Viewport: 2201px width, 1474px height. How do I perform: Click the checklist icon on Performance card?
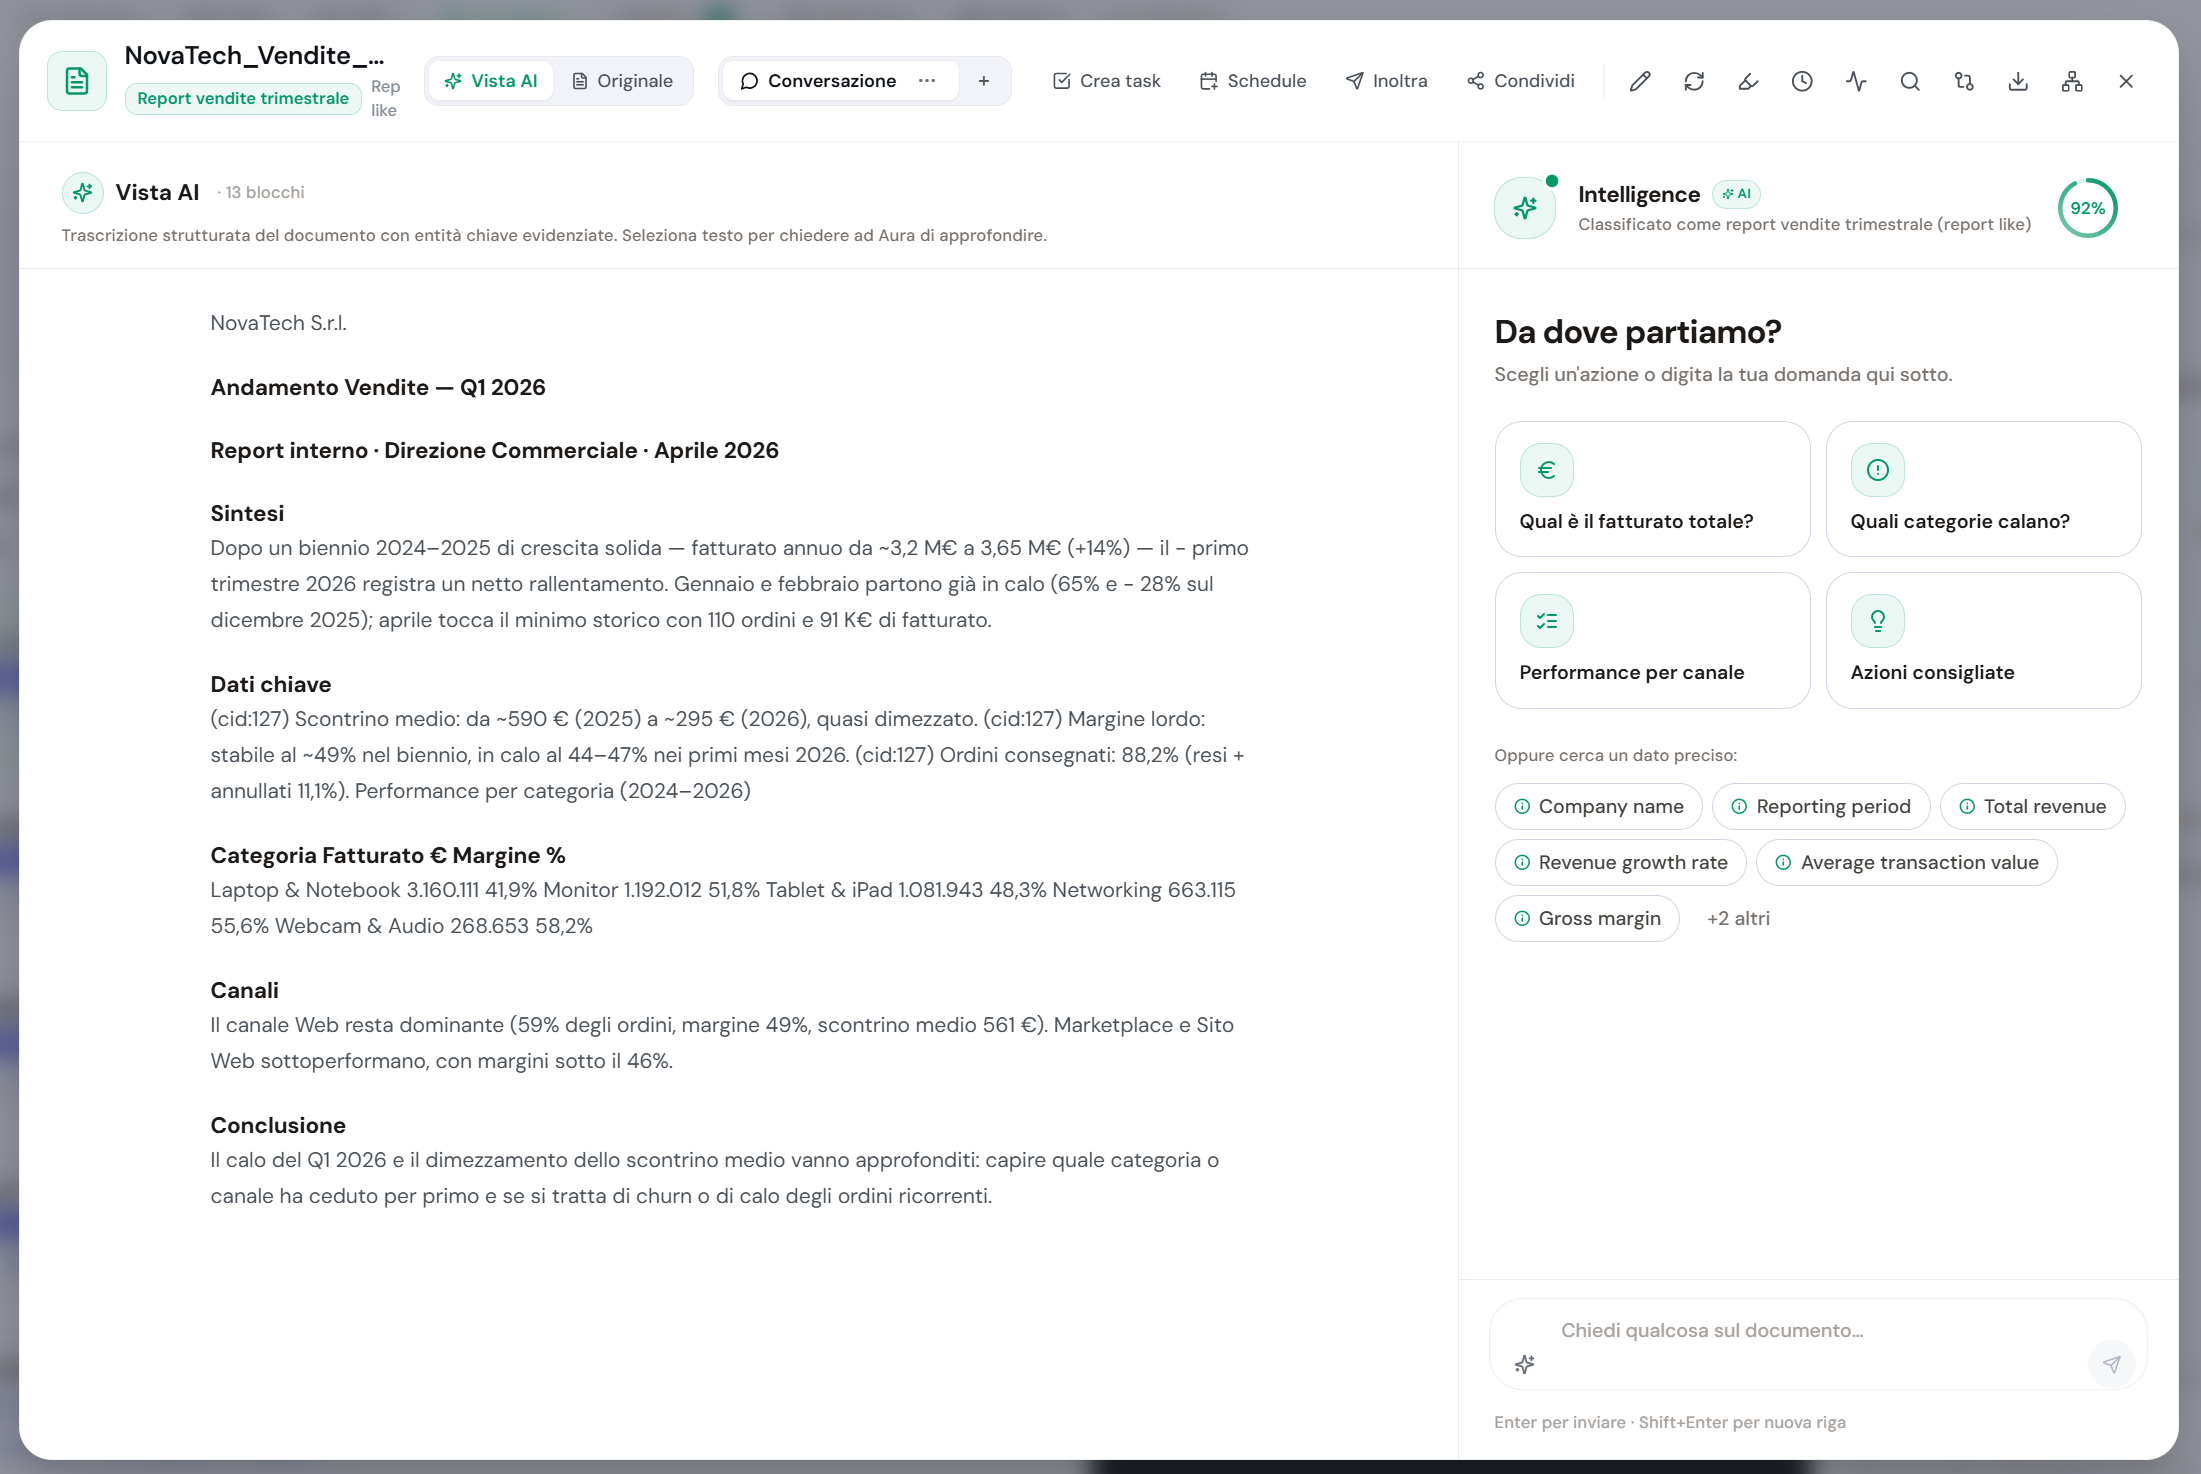coord(1546,621)
